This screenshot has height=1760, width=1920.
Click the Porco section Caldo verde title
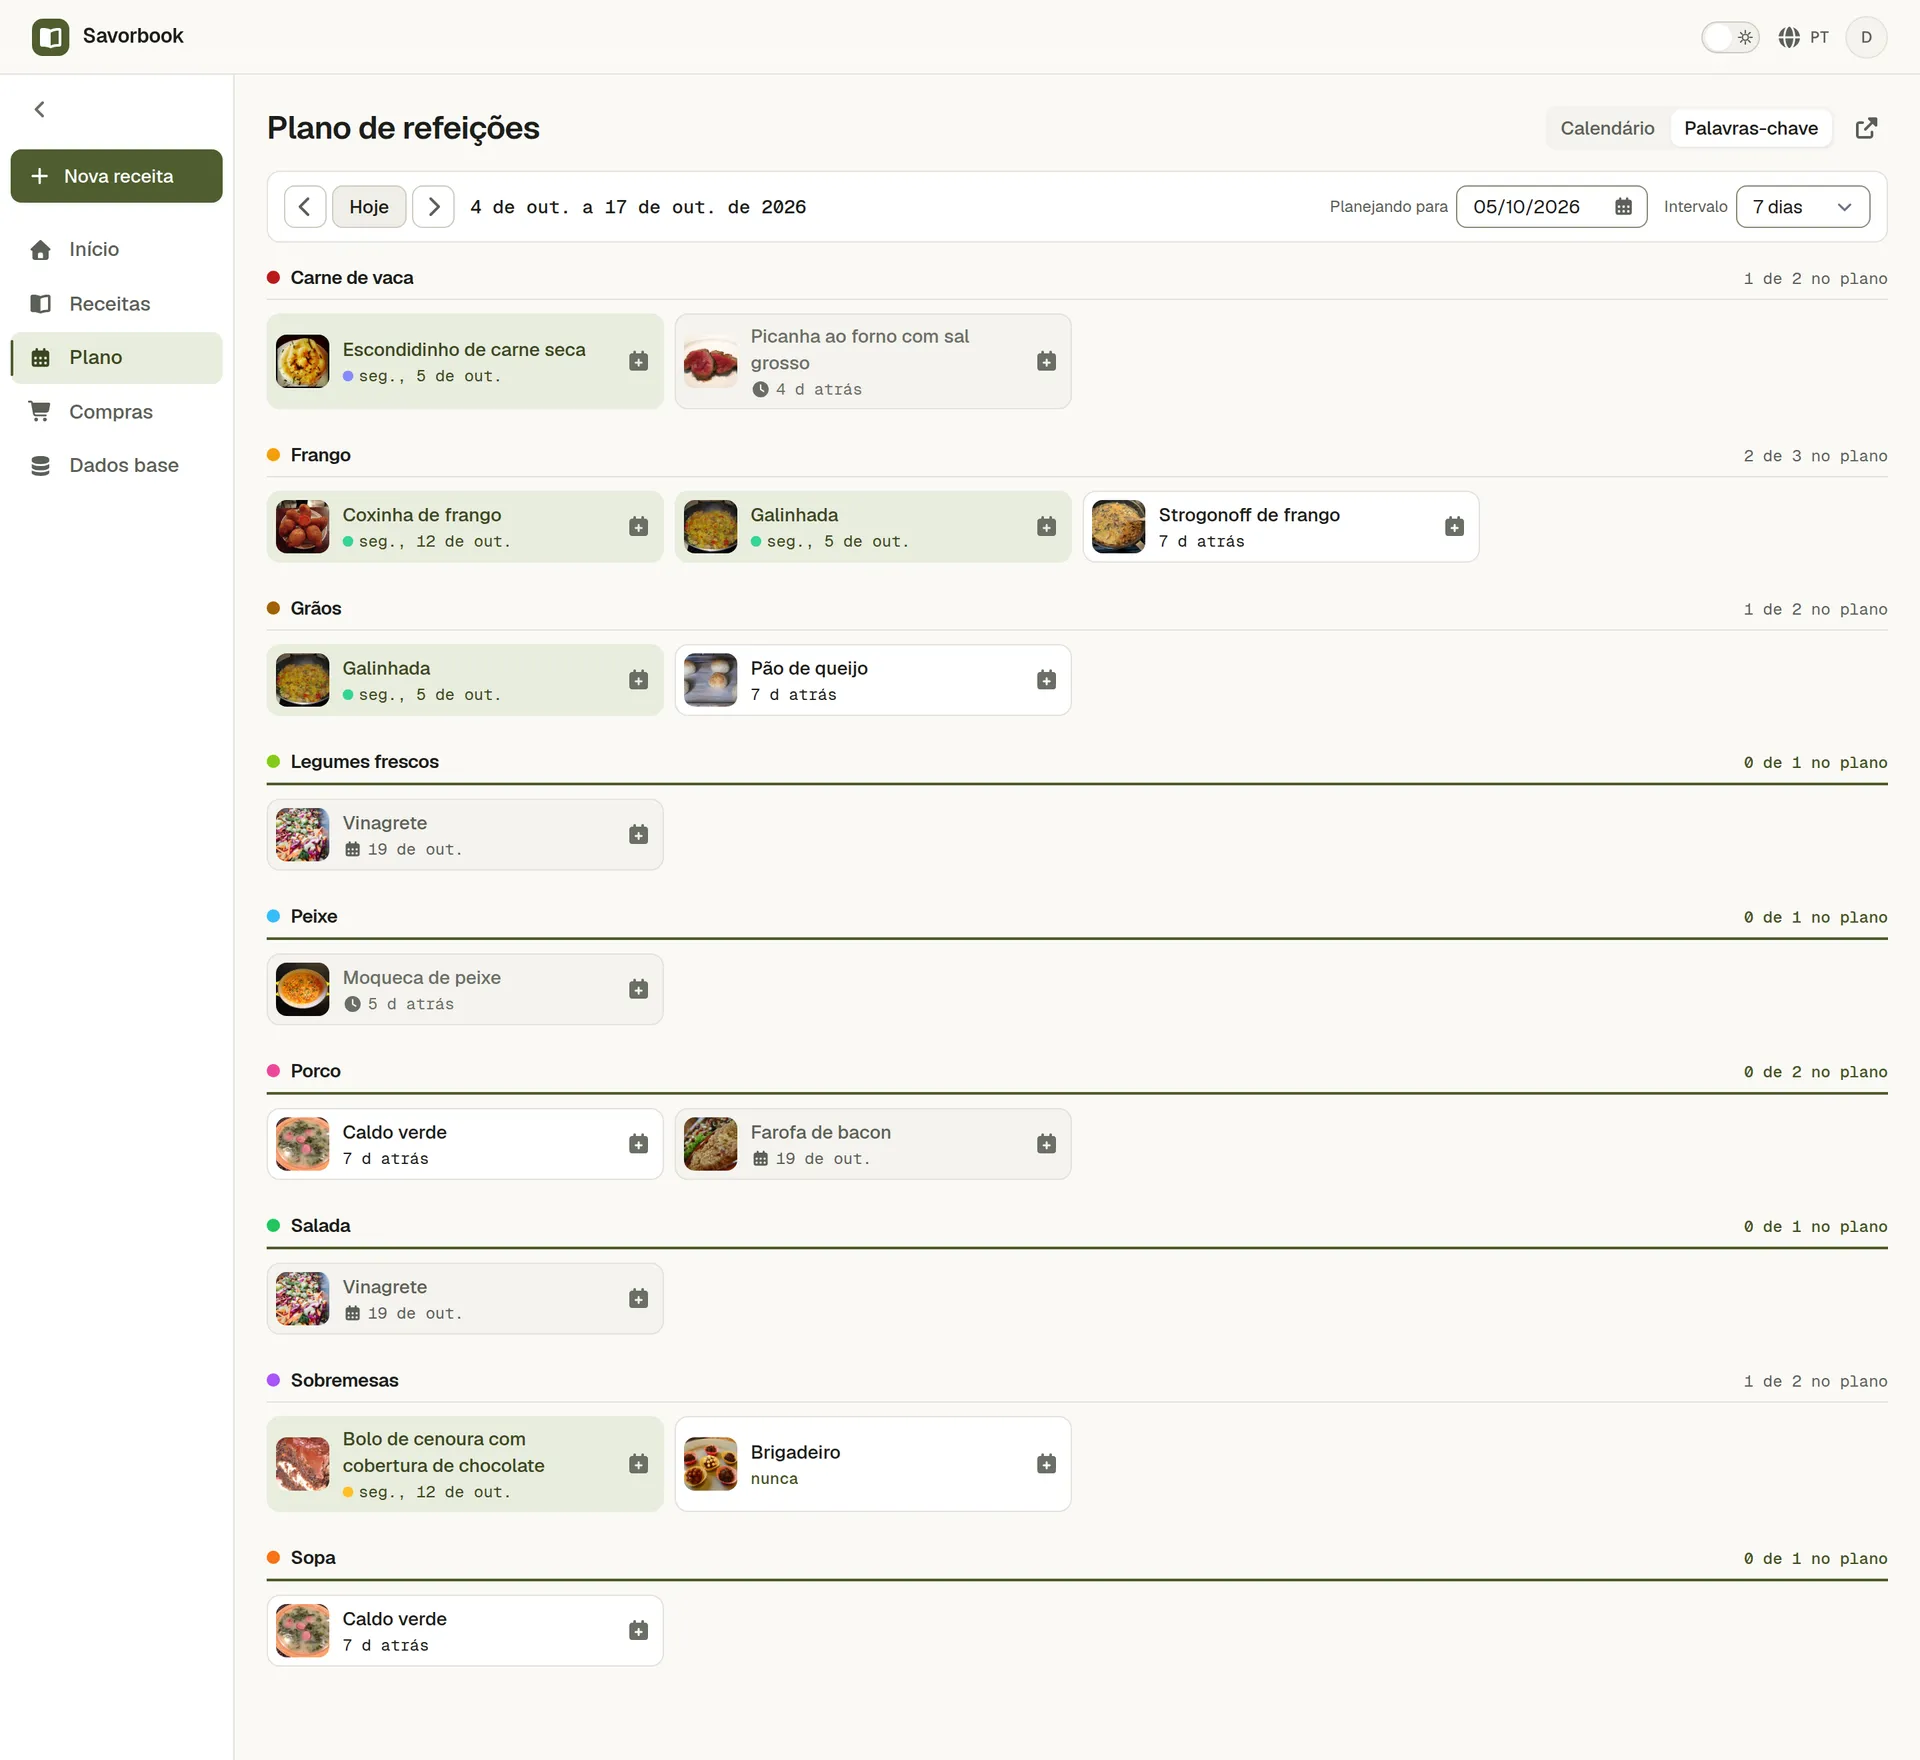[x=395, y=1132]
